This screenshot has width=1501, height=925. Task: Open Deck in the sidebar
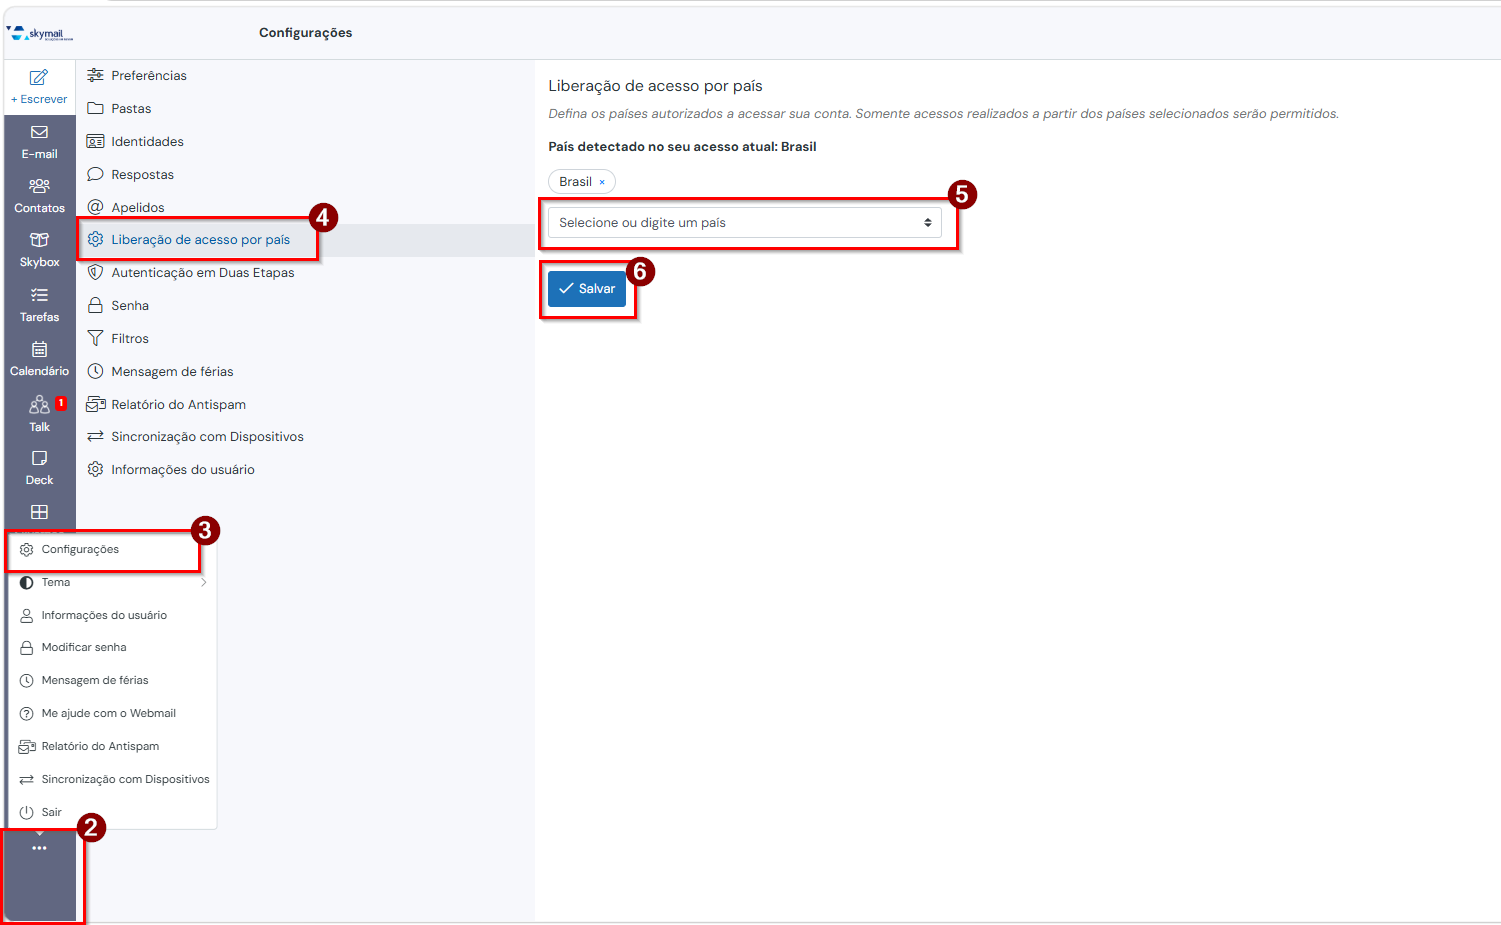click(39, 468)
